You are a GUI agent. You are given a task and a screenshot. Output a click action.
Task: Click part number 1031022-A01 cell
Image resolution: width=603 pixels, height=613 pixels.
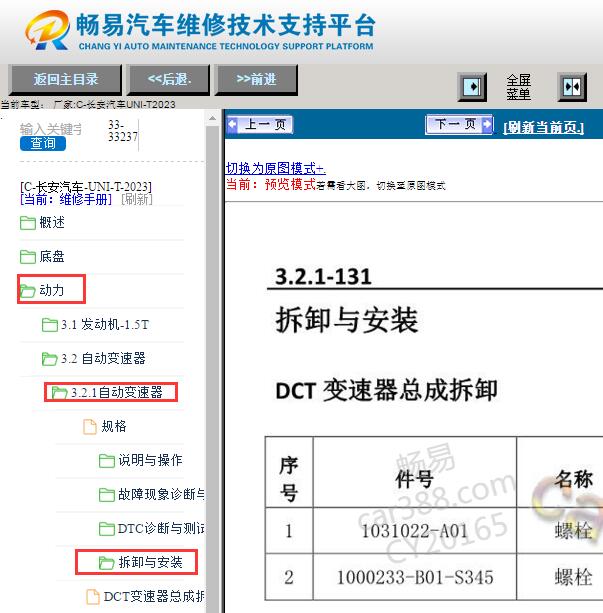pyautogui.click(x=415, y=531)
